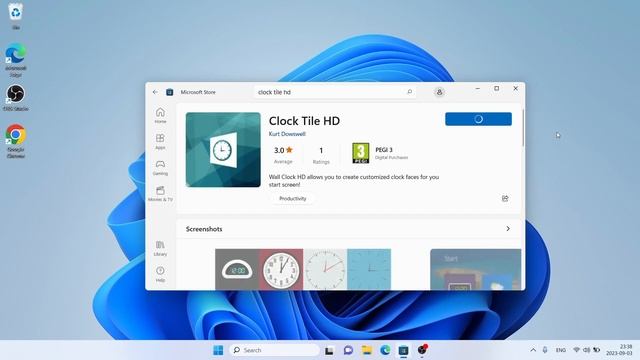
Task: Open Home in the Store sidebar
Action: point(160,115)
